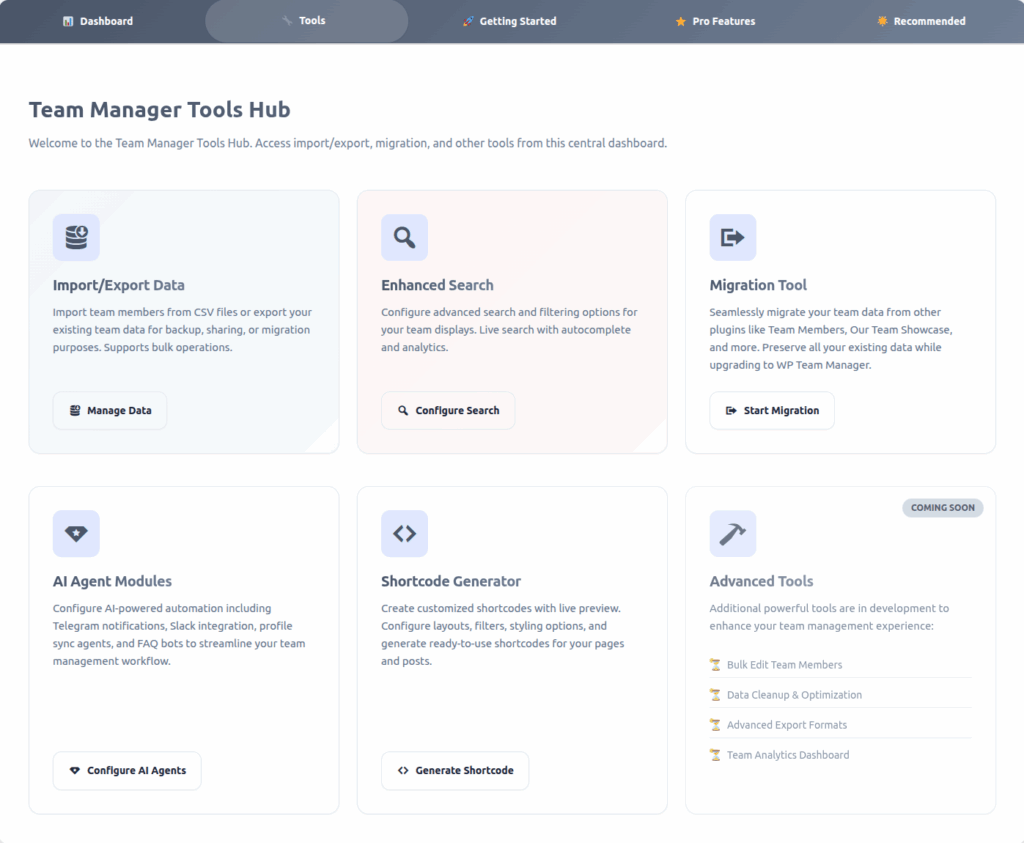This screenshot has width=1024, height=843.
Task: Click the Shortcode Generator code brackets icon
Action: tap(404, 534)
